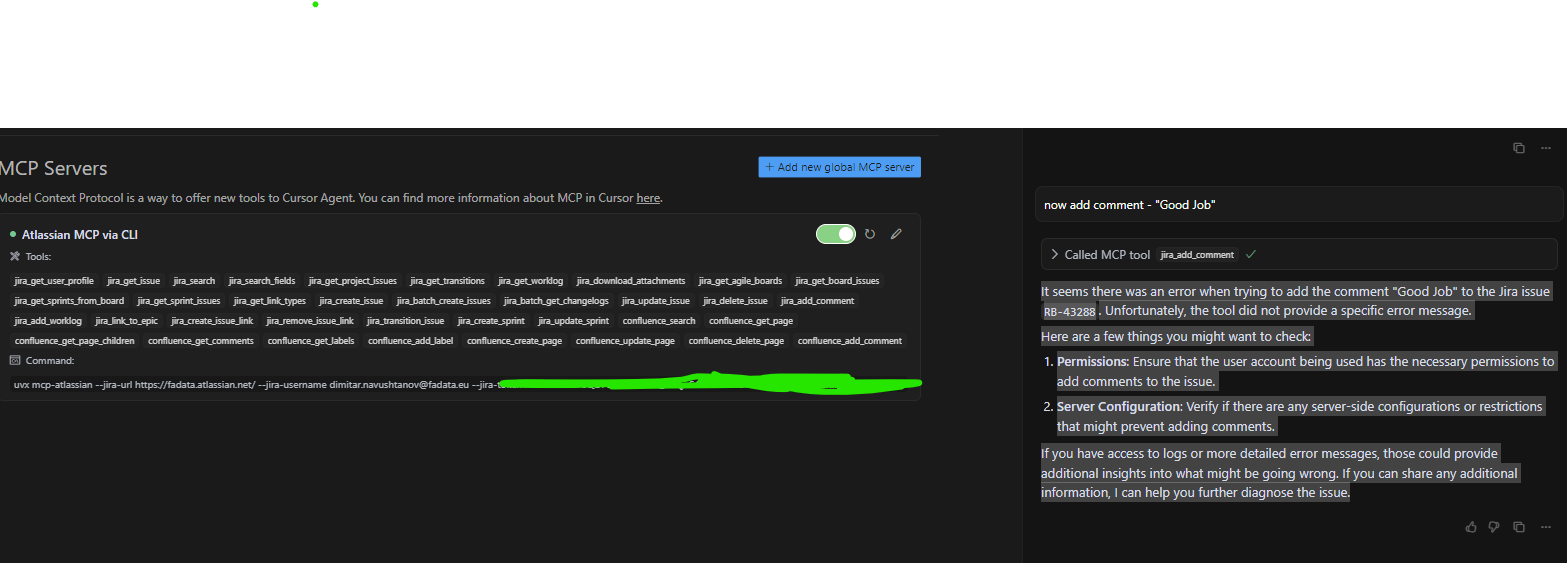Click the Tools wrench icon
The width and height of the screenshot is (1567, 563).
[14, 257]
